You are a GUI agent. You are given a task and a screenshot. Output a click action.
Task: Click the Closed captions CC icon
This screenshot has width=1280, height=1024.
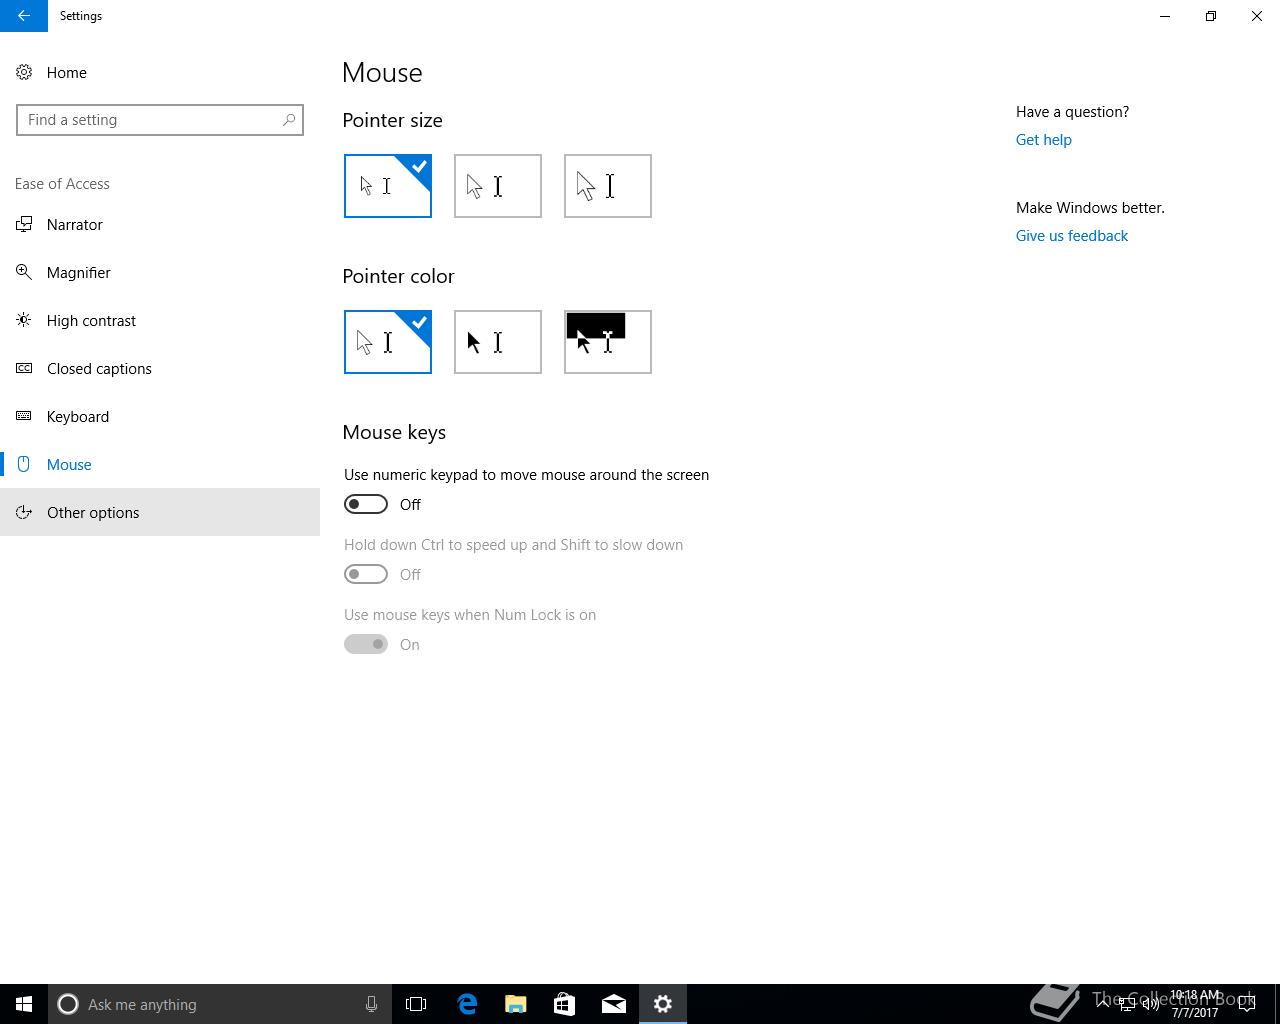pos(24,369)
